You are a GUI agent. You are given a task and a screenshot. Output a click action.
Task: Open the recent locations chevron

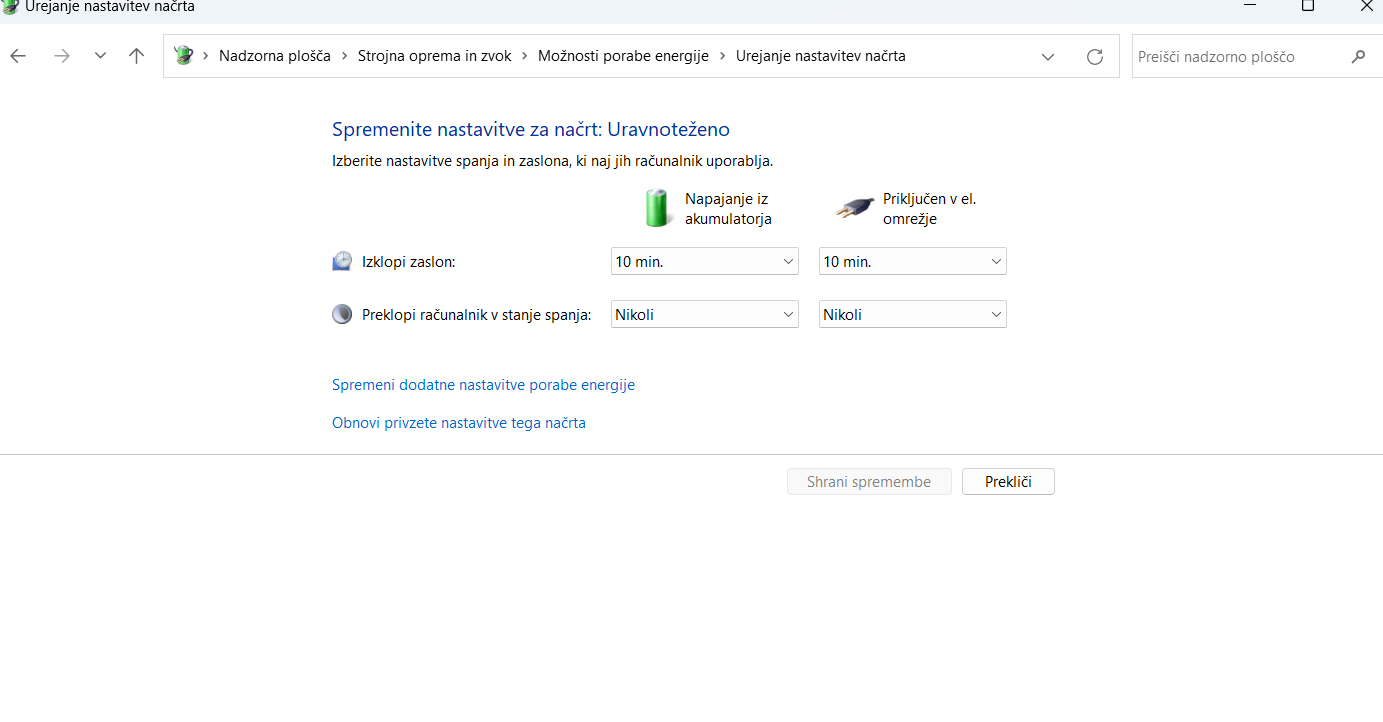[100, 56]
